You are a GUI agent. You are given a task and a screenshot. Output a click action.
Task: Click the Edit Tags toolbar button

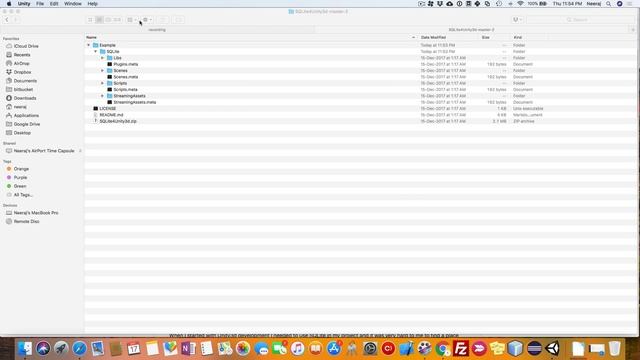[178, 20]
